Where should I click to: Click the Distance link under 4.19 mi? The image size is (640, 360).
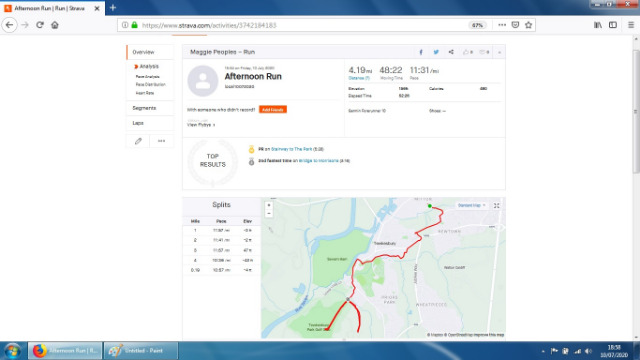tap(359, 78)
